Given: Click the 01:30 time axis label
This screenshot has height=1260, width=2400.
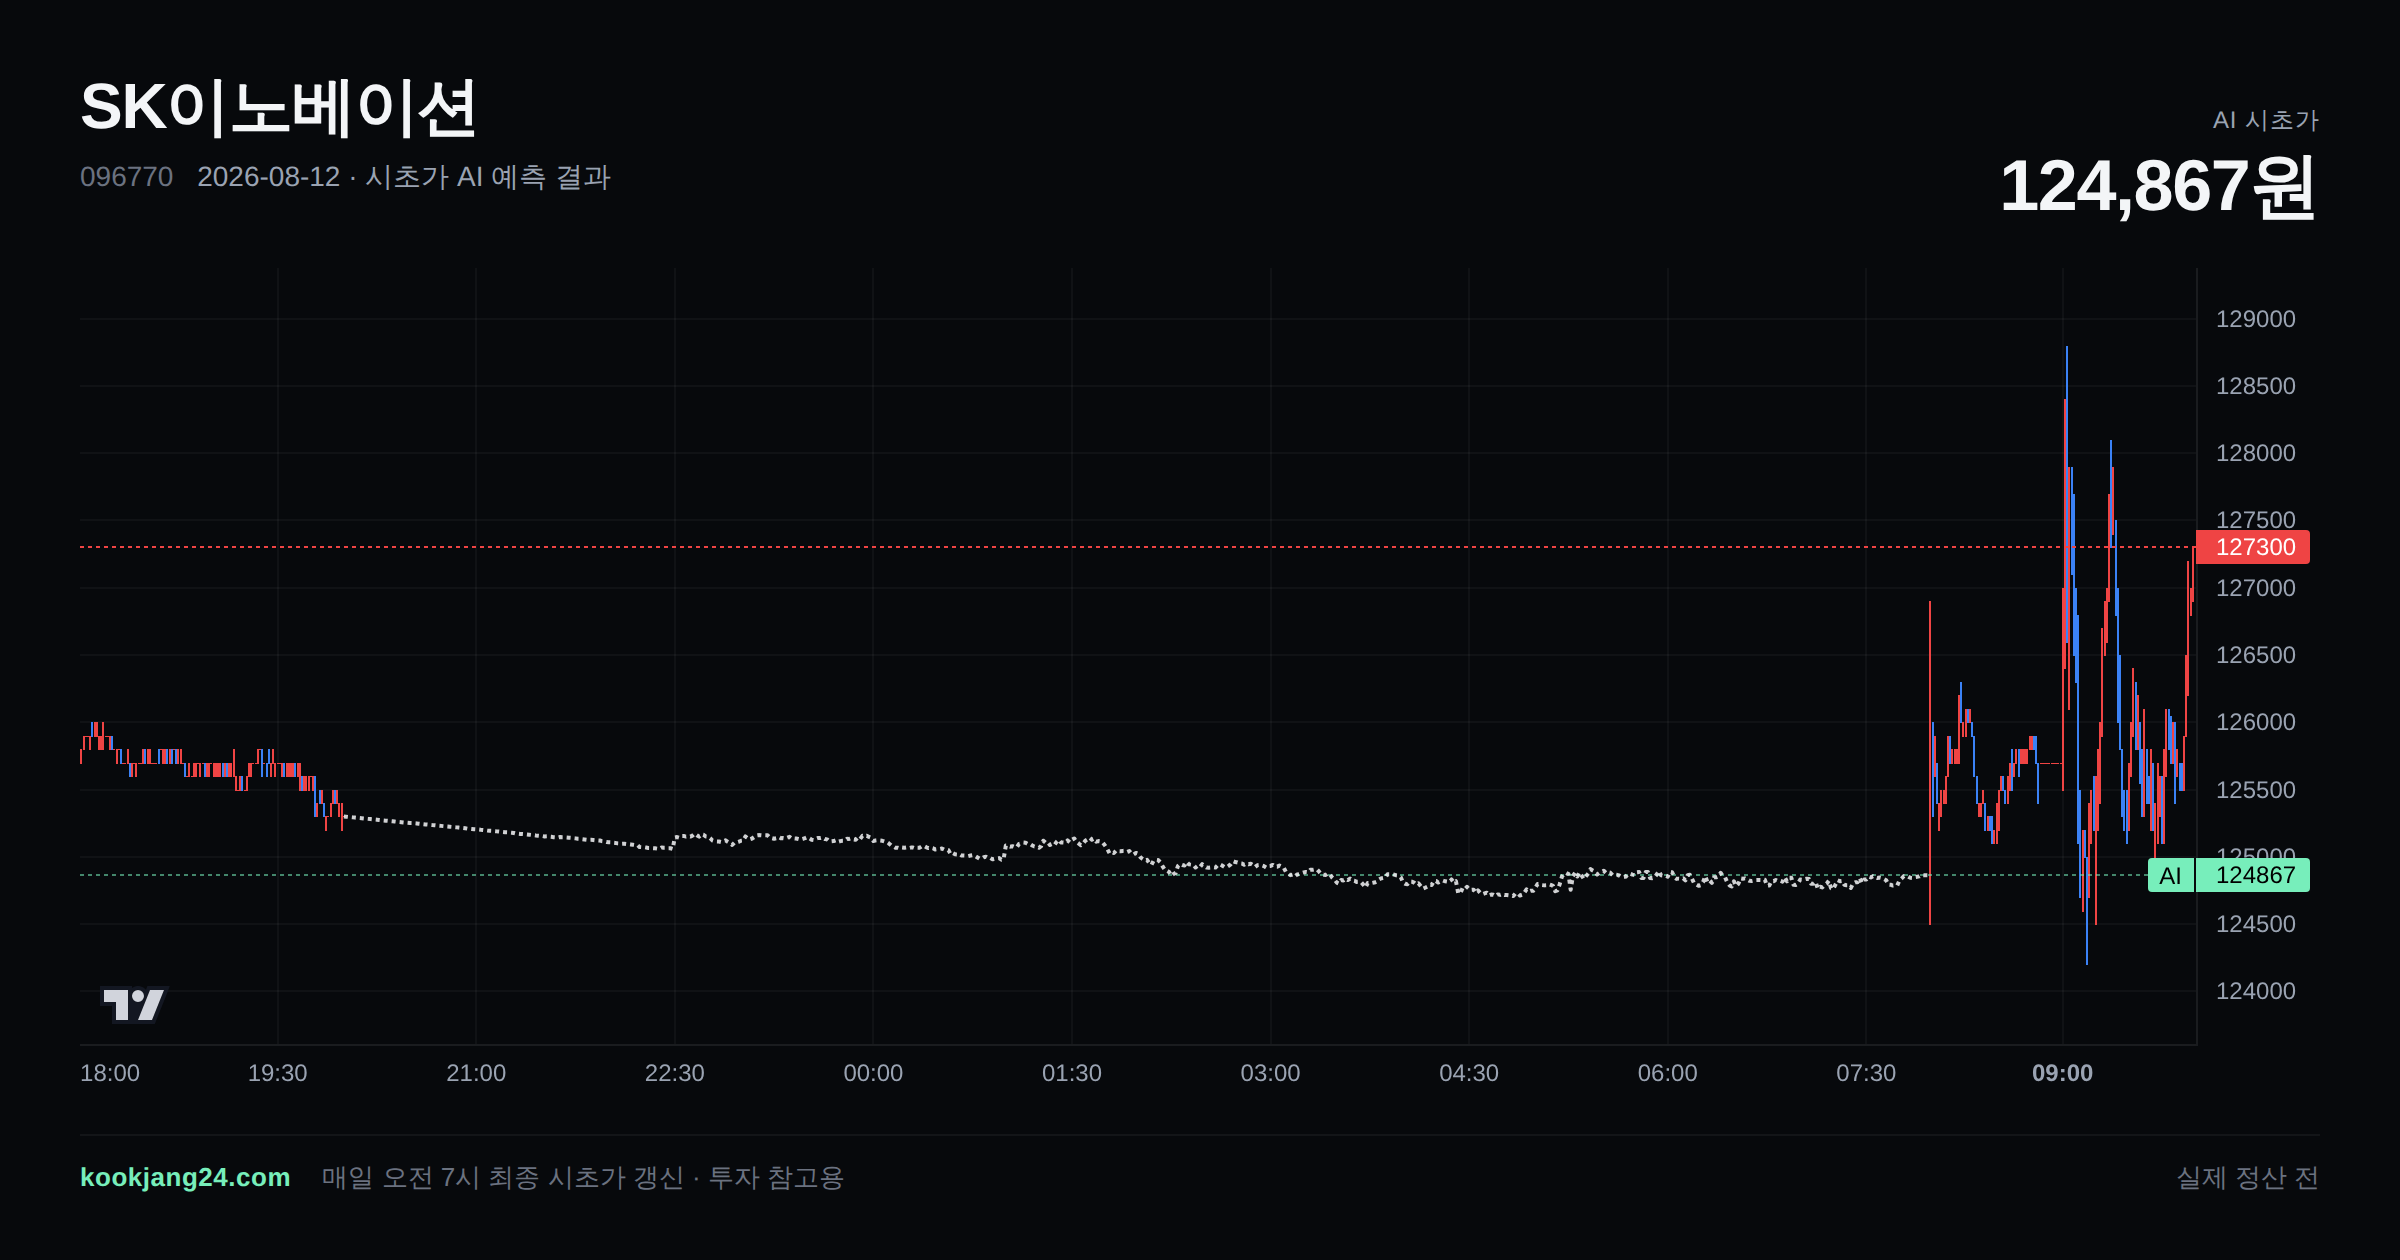Looking at the screenshot, I should pyautogui.click(x=1071, y=1073).
